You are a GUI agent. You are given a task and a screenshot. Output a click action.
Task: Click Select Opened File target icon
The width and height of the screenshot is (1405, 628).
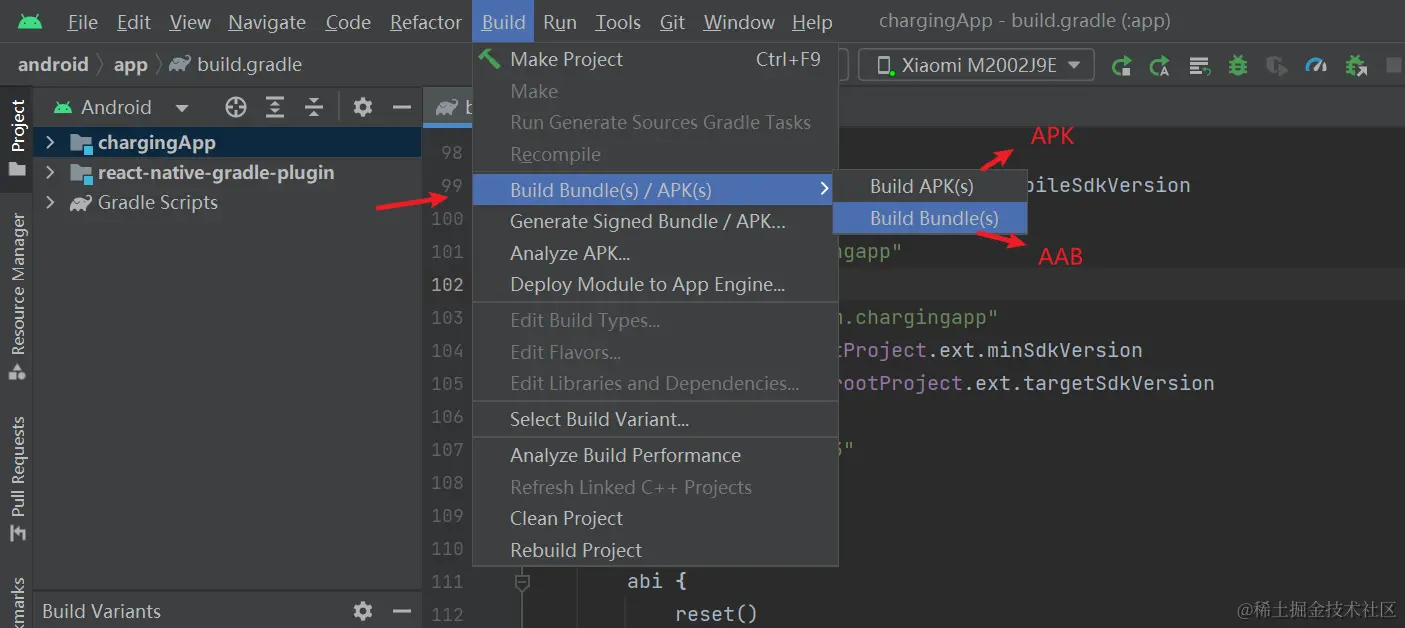coord(236,107)
